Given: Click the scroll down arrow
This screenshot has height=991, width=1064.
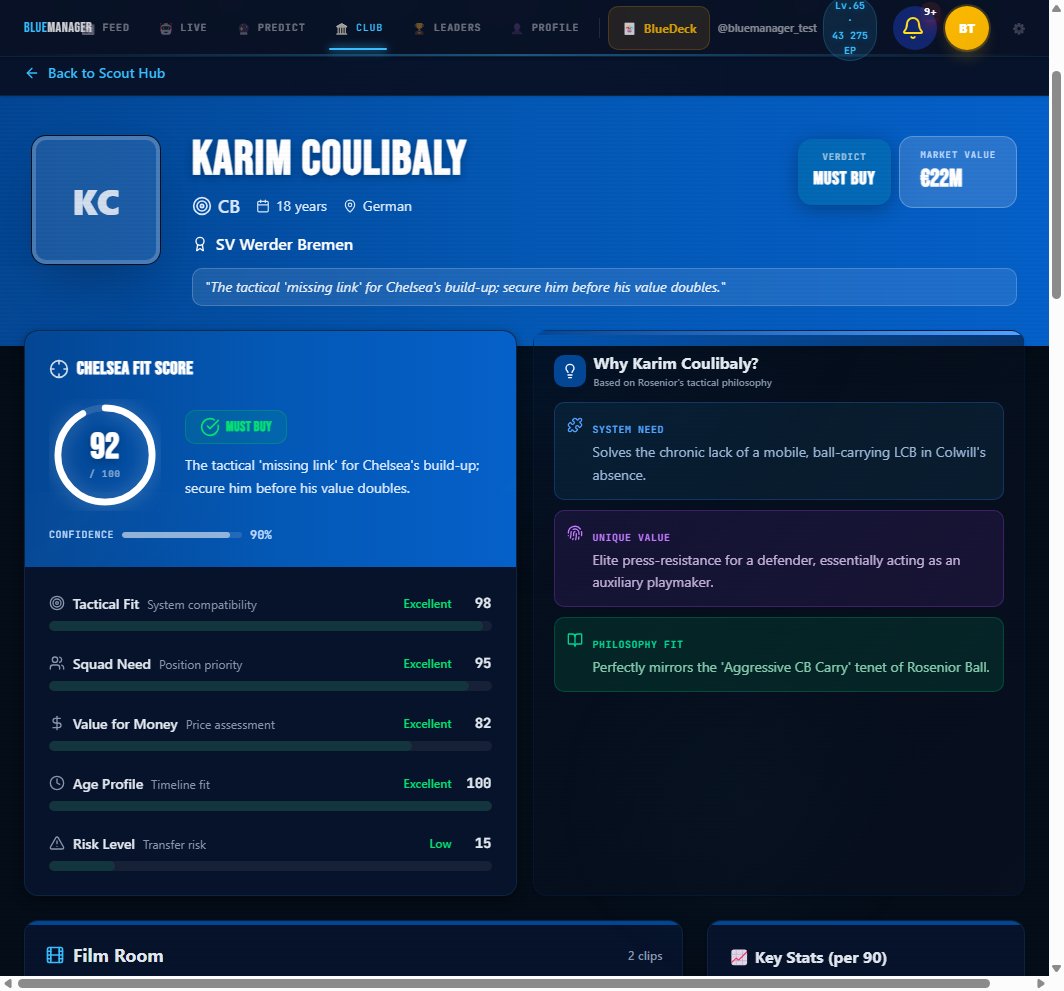Looking at the screenshot, I should 1057,969.
